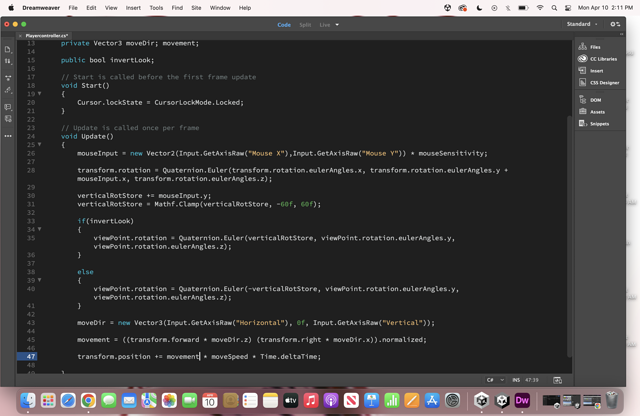Open the Standard workspace dropdown
Image resolution: width=640 pixels, height=416 pixels.
(x=582, y=24)
